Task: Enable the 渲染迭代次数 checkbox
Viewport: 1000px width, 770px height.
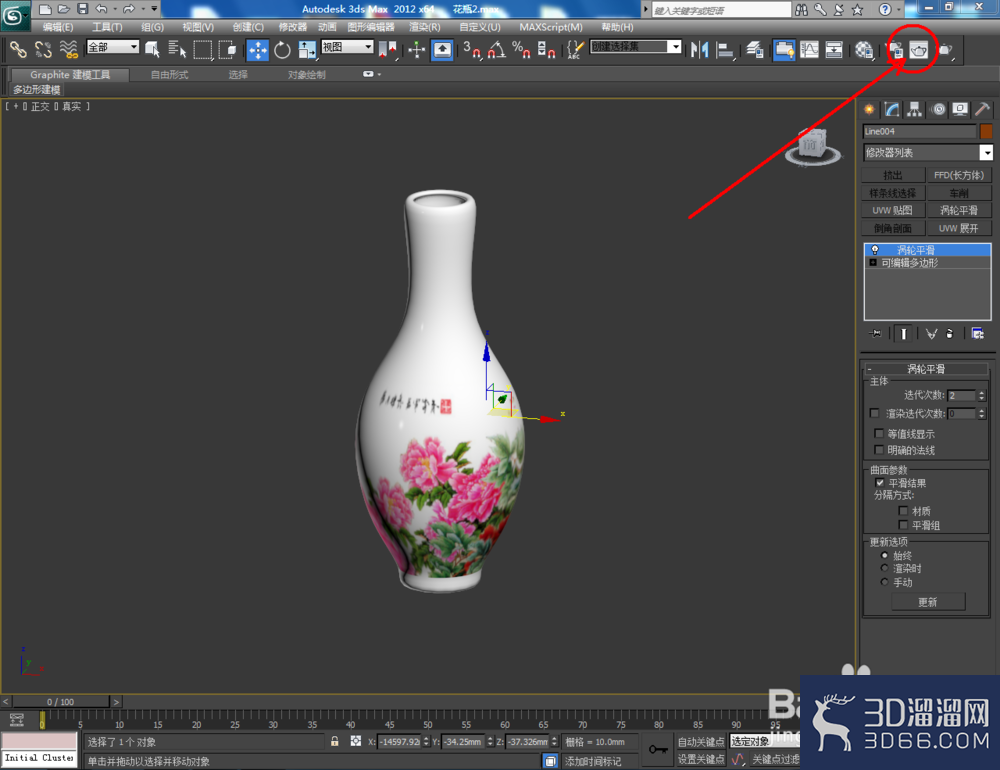Action: click(874, 413)
